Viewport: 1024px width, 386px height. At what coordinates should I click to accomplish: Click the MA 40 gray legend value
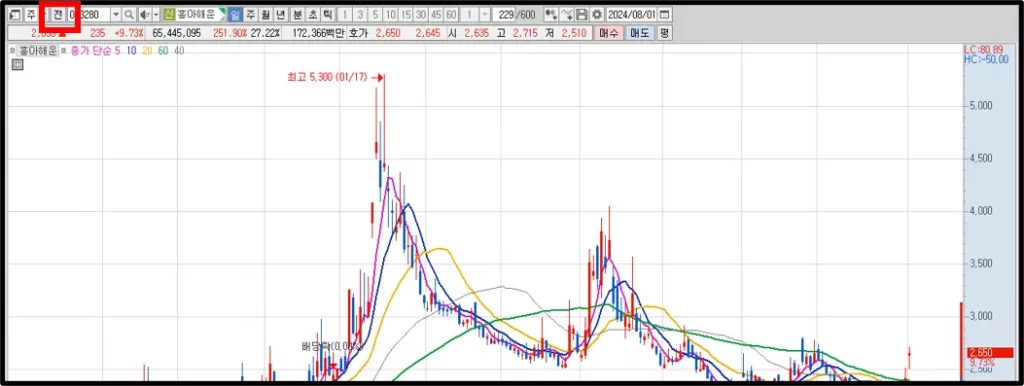179,51
